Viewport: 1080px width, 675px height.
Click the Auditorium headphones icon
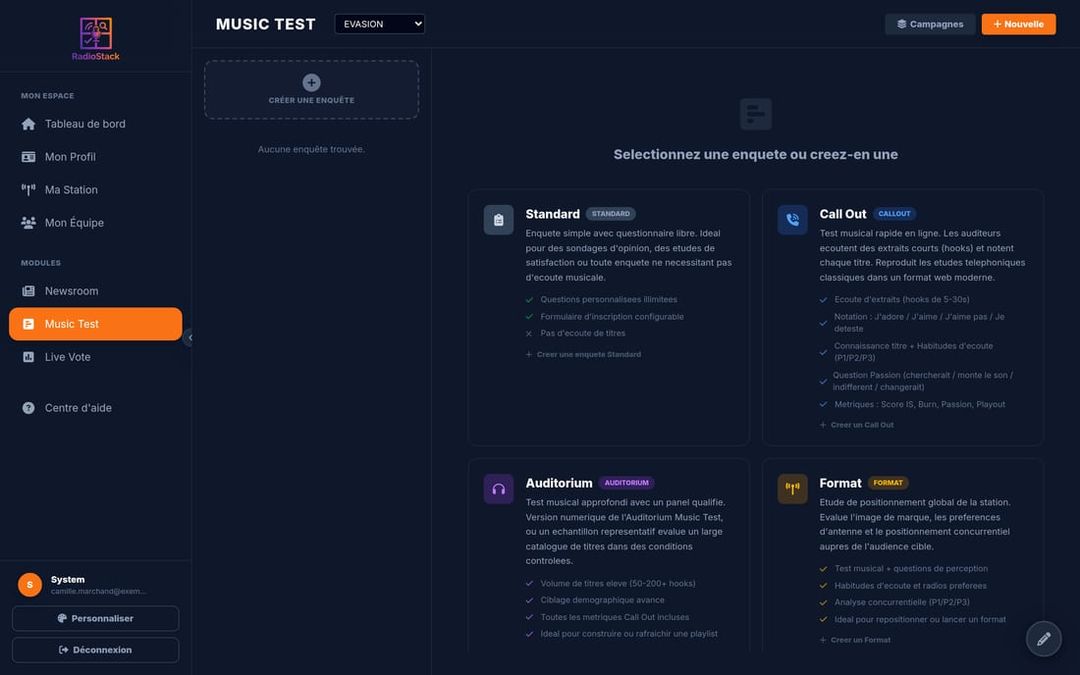499,489
